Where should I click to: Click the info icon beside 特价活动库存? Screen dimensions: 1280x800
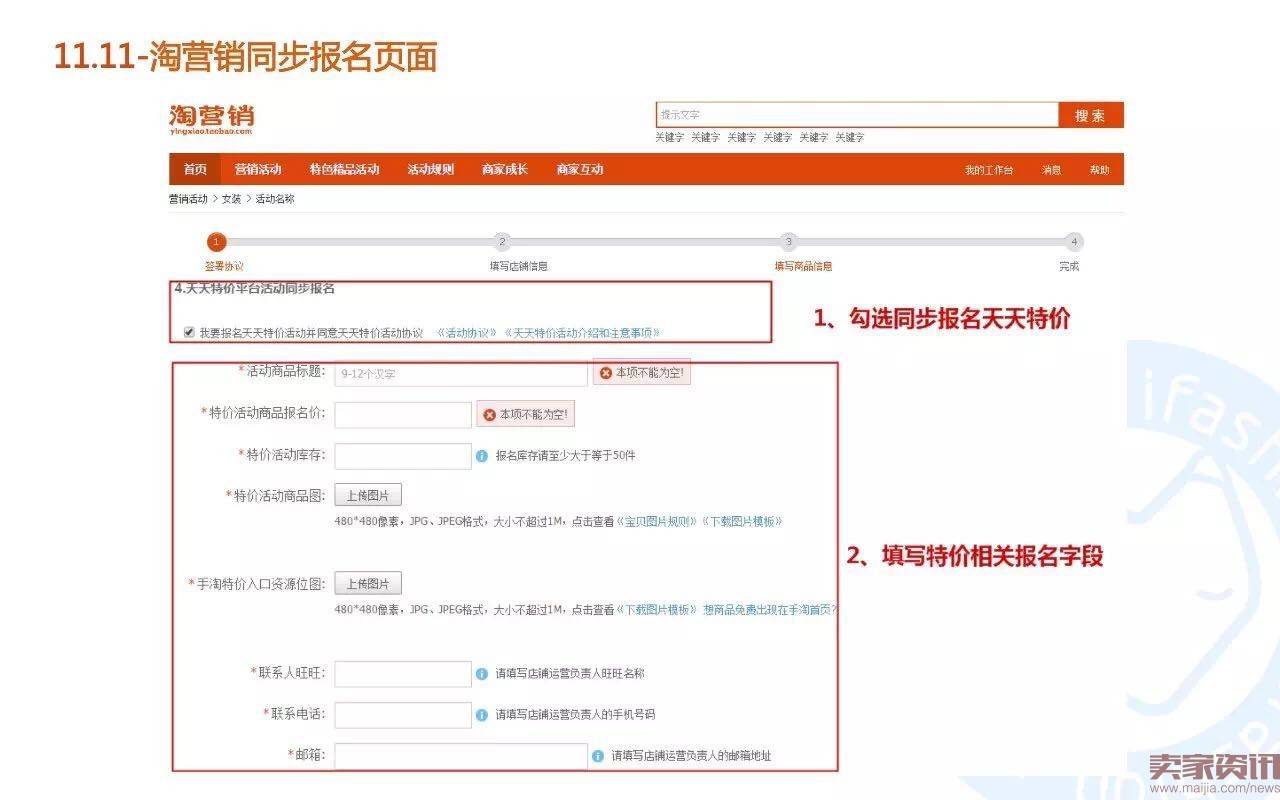(x=482, y=456)
